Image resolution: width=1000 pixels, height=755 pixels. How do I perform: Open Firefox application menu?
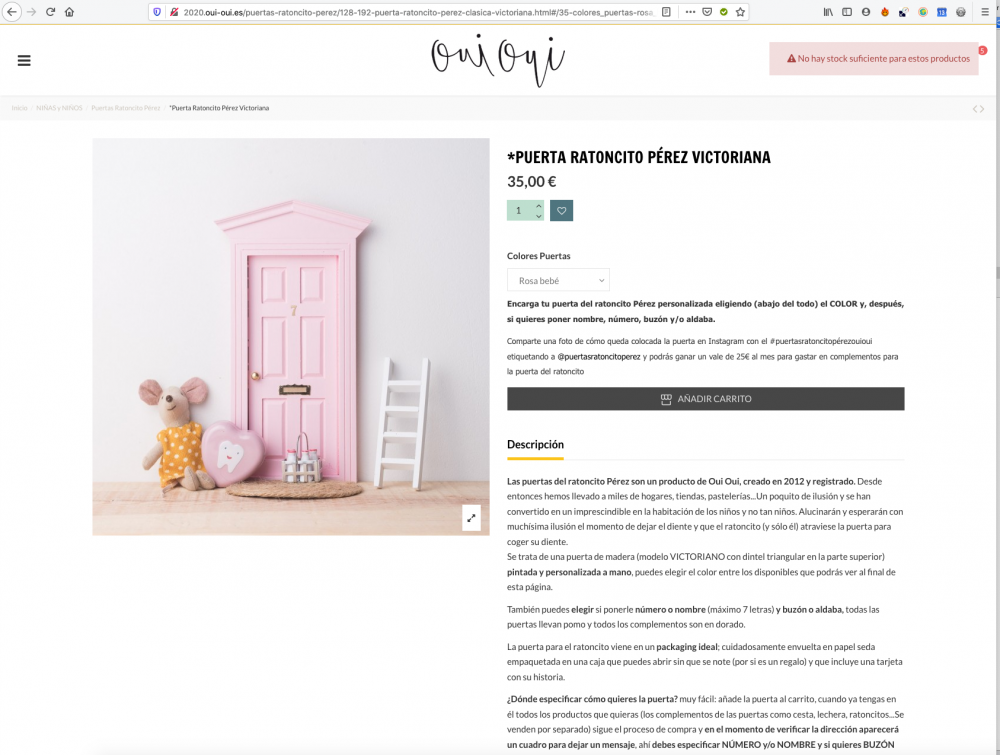[985, 11]
